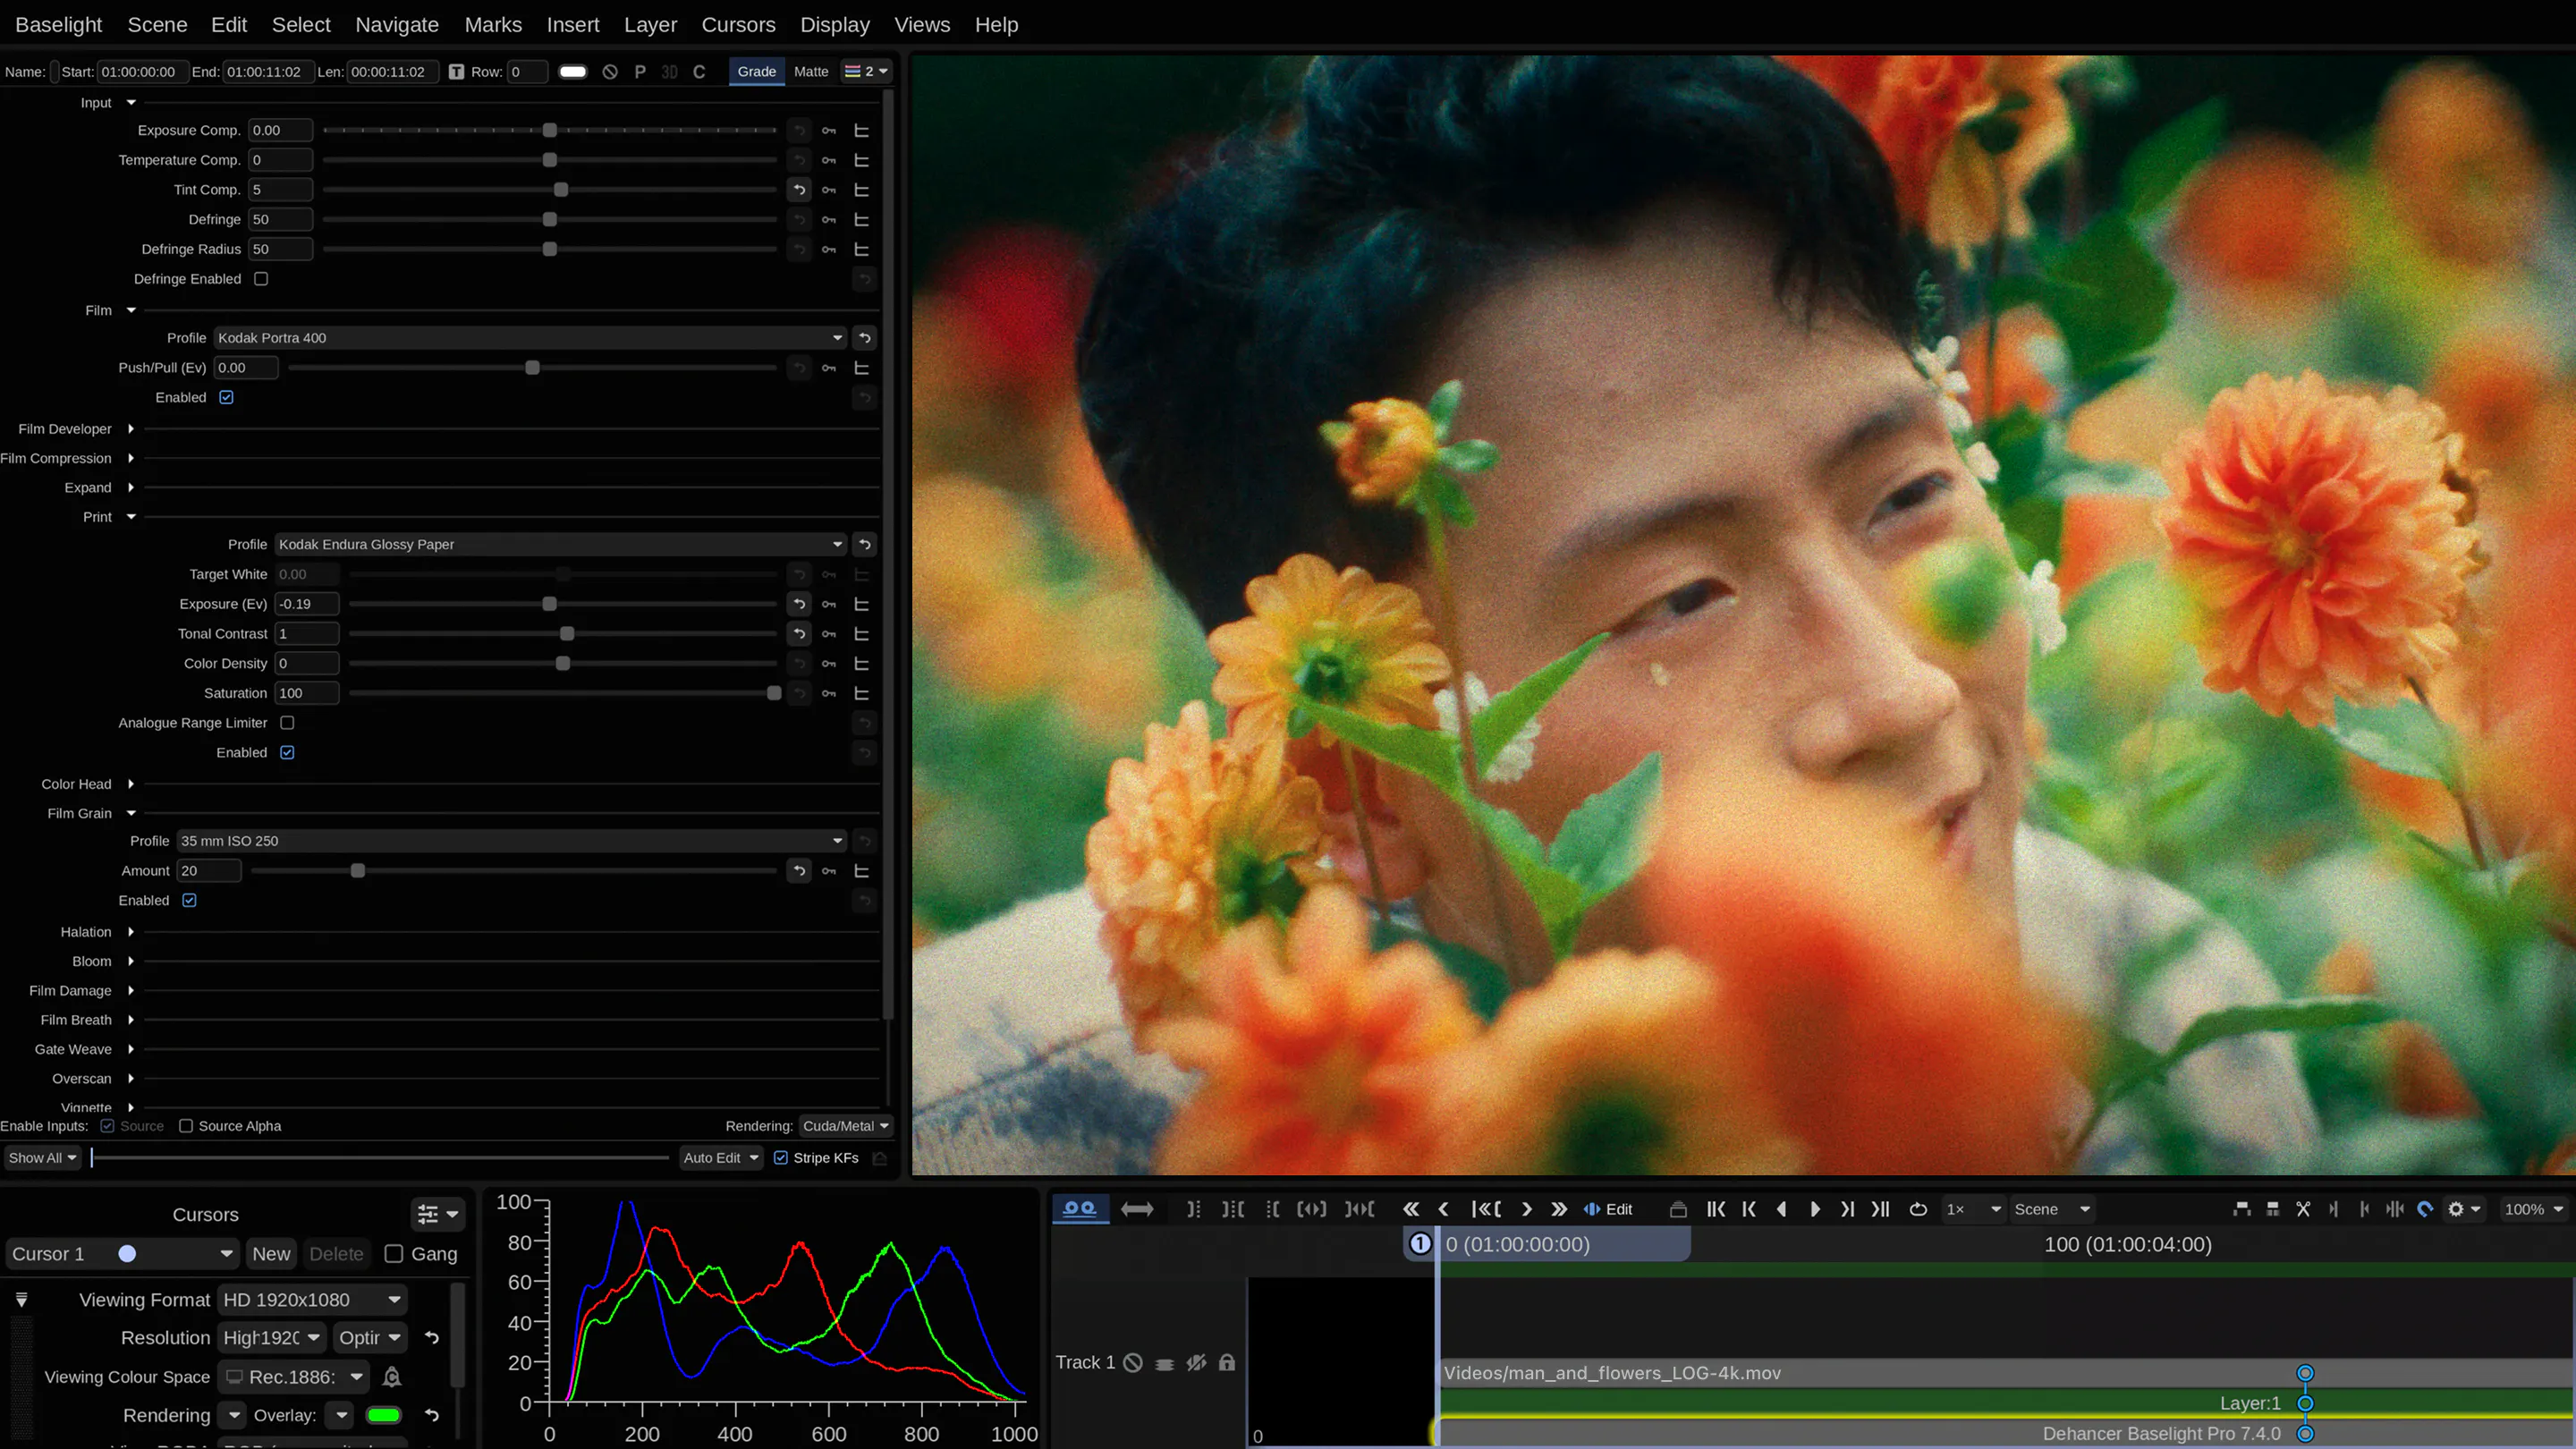
Task: Expand the Halation section
Action: 131,932
